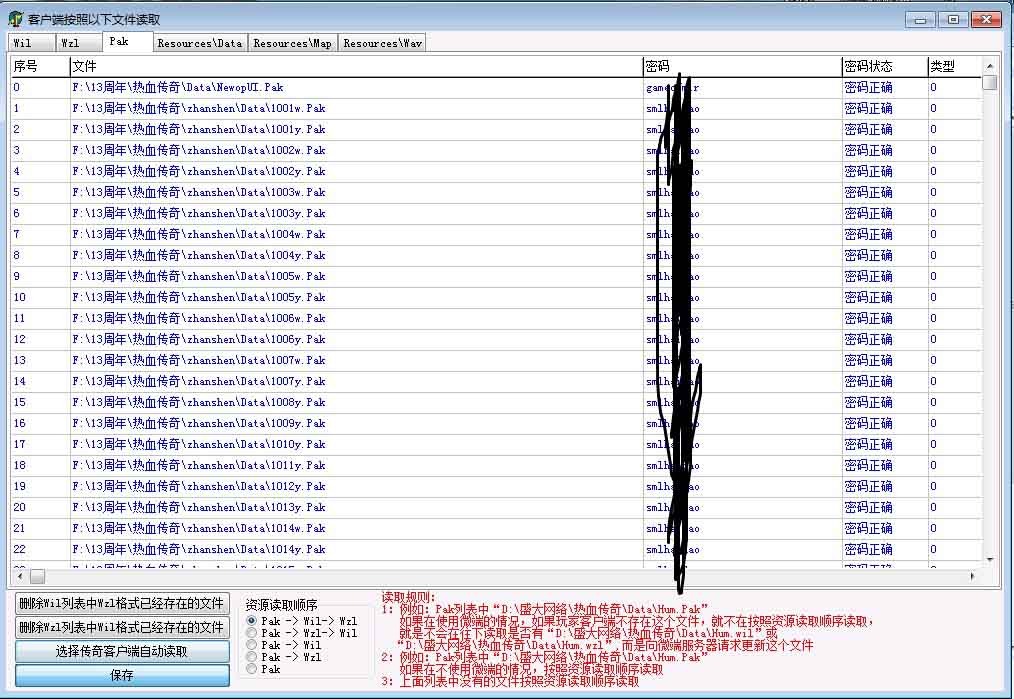Close the window
Image resolution: width=1014 pixels, height=699 pixels.
[986, 19]
